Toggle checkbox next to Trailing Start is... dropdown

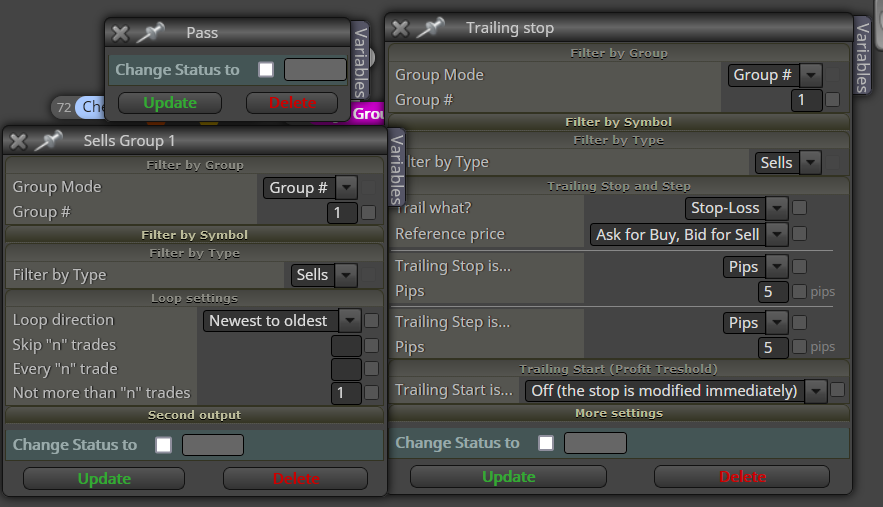[837, 389]
